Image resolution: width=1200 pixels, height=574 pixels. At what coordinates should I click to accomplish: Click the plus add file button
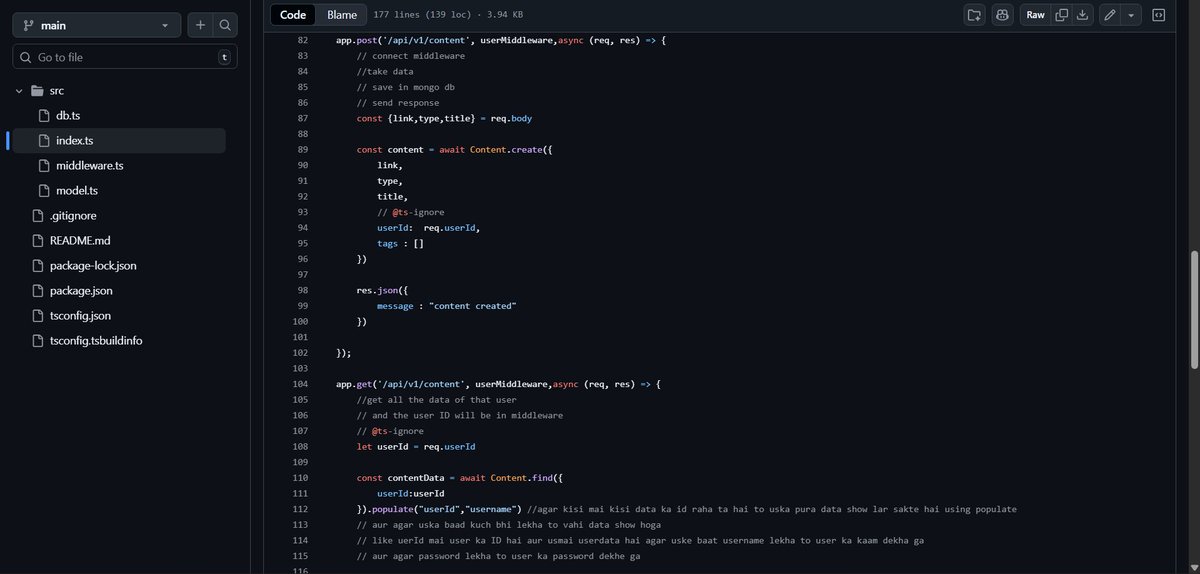click(x=200, y=25)
